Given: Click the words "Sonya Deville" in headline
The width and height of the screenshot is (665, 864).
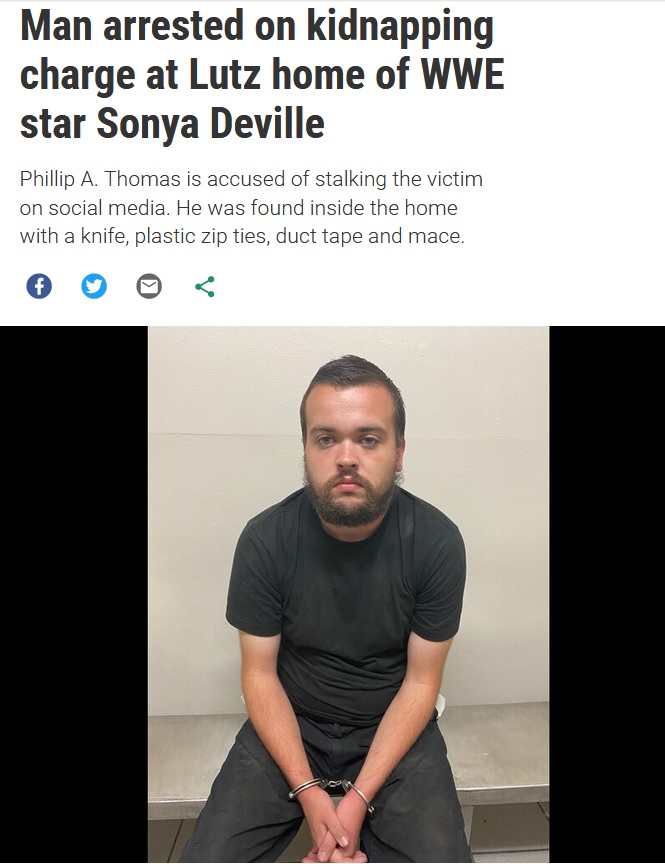Looking at the screenshot, I should (210, 123).
